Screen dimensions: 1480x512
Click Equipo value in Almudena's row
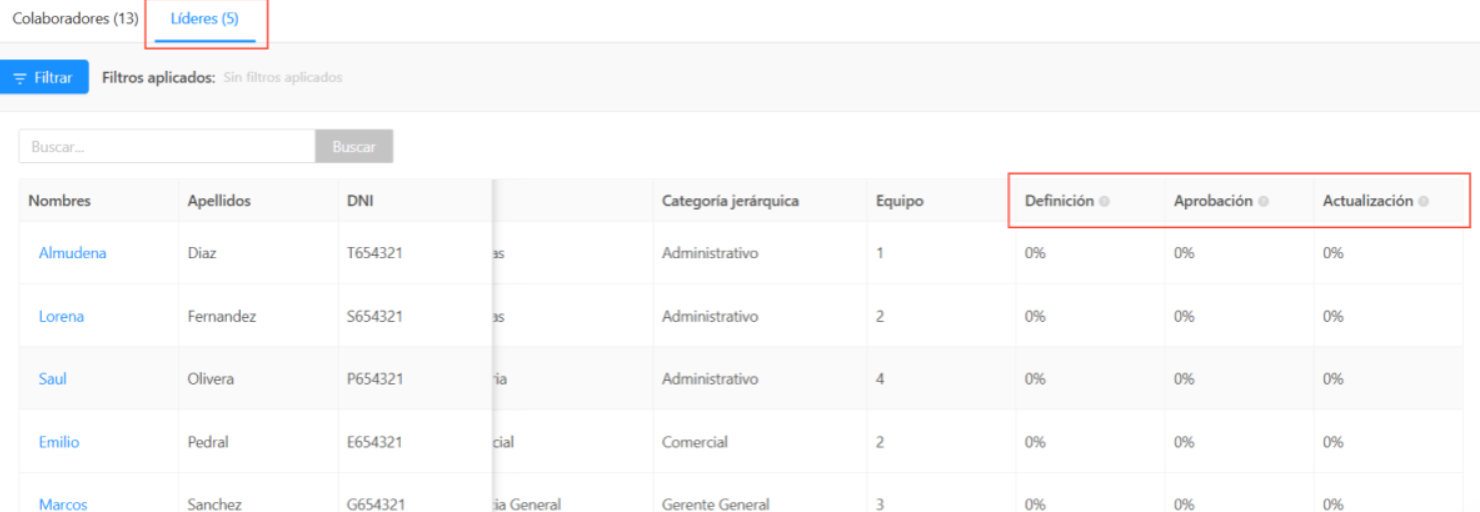tap(880, 253)
